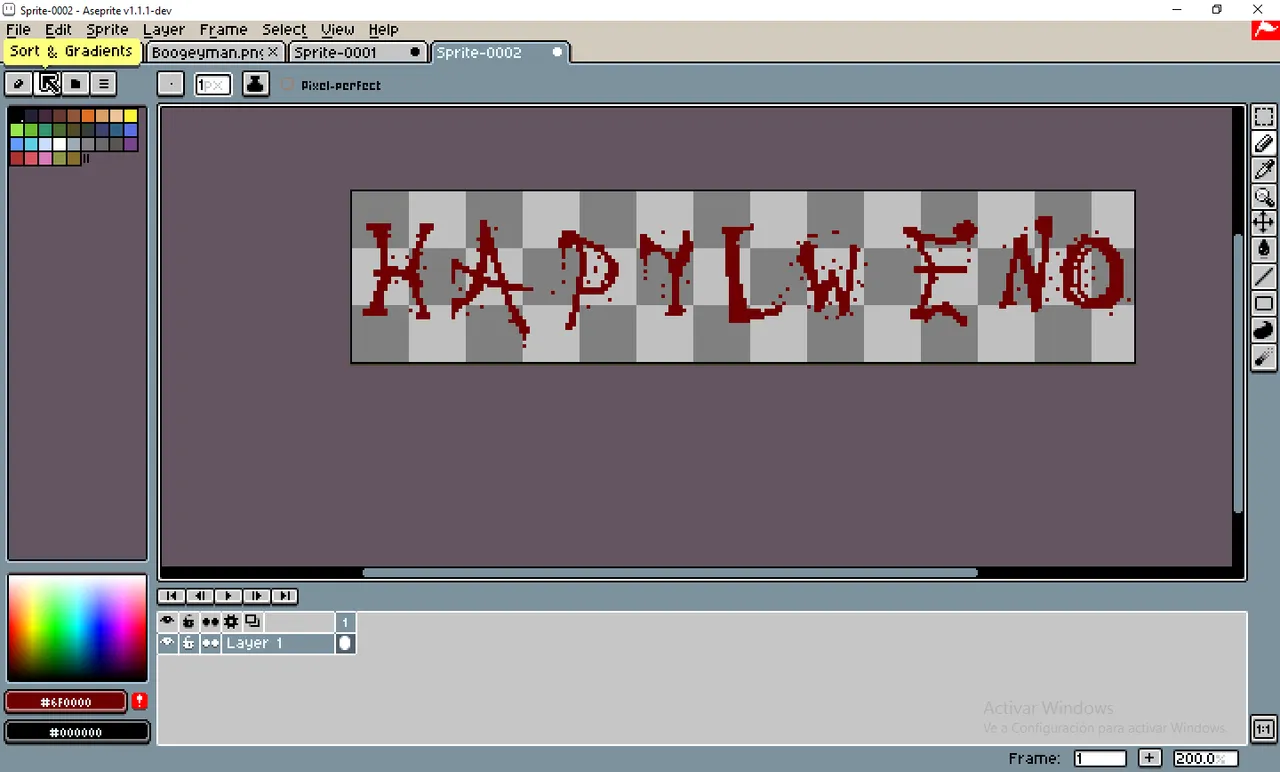1280x772 pixels.
Task: Choose the Move tool with four arrows
Action: point(1264,222)
